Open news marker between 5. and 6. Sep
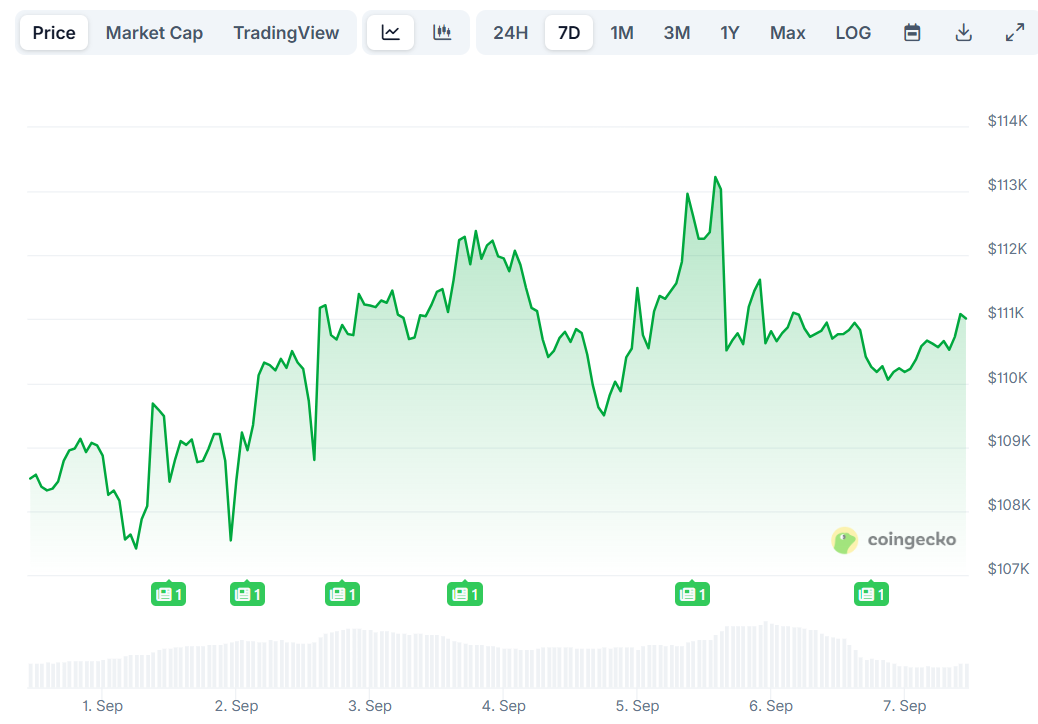The height and width of the screenshot is (724, 1038). [x=692, y=594]
